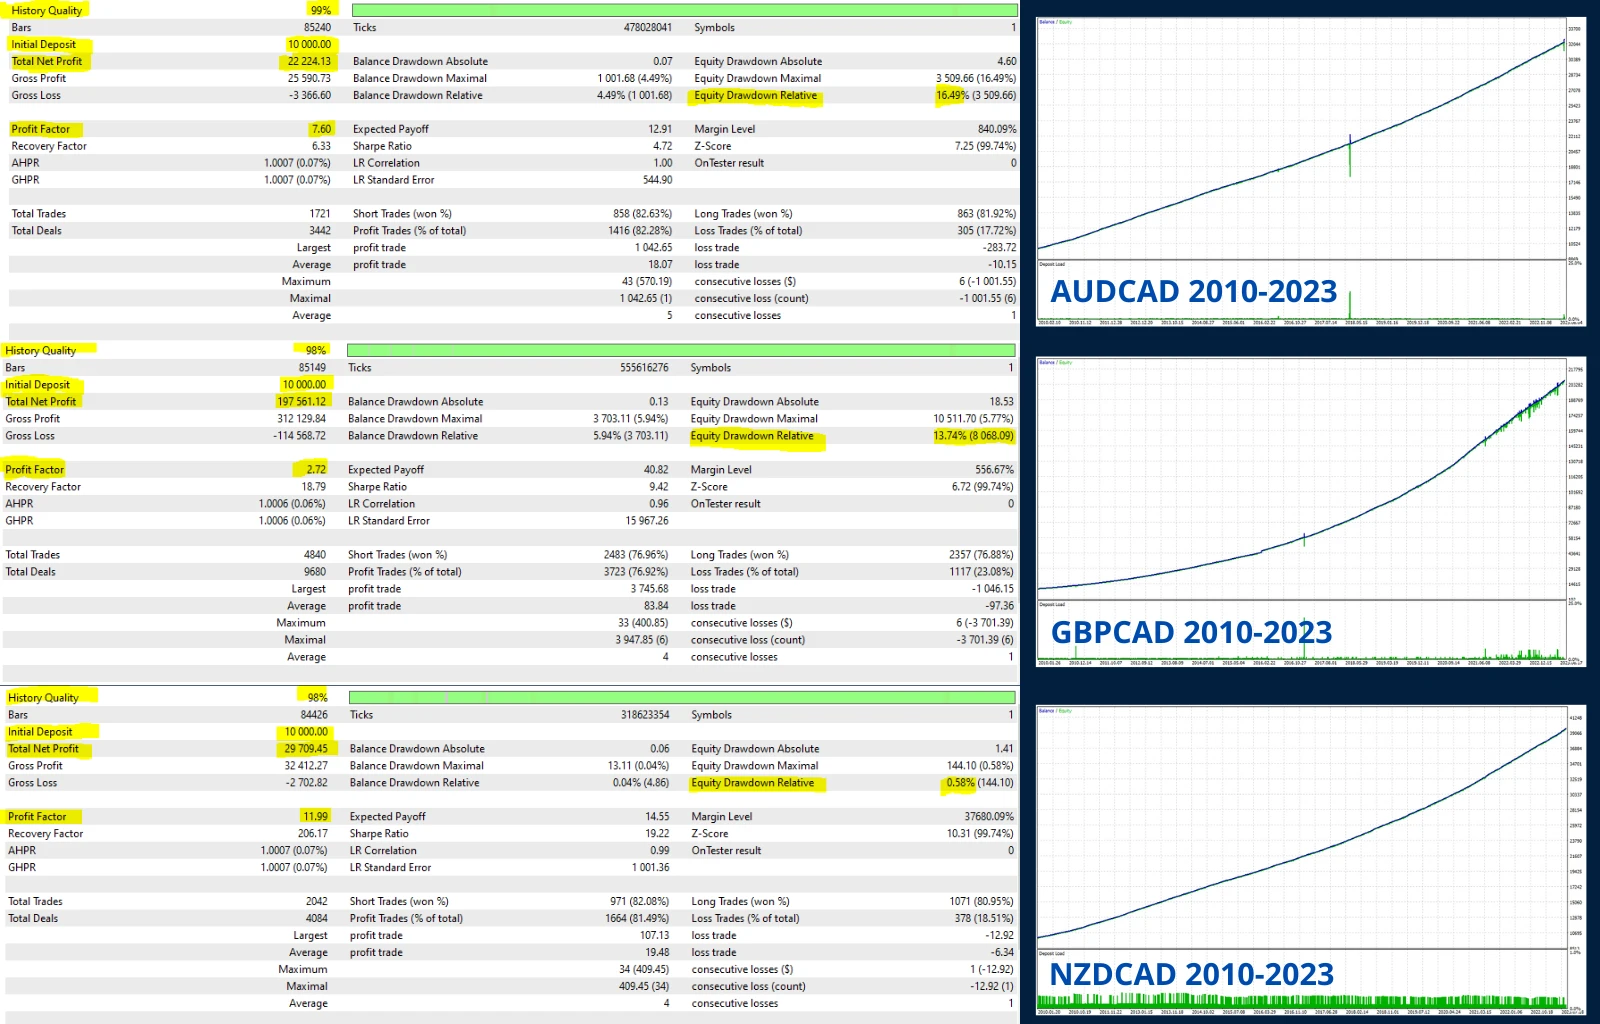Click the Ticks count 555616276
Viewport: 1600px width, 1024px height.
643,368
